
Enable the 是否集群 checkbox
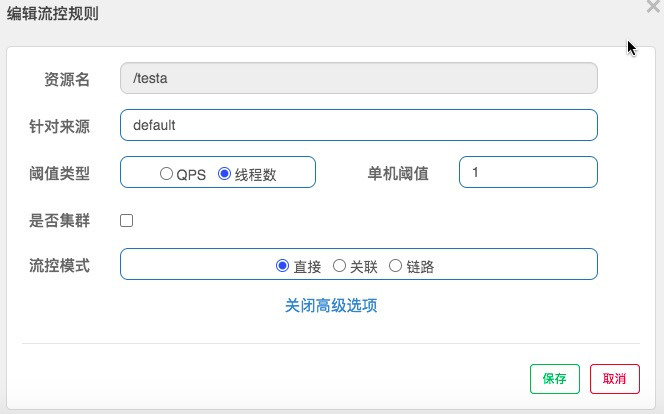coord(127,220)
